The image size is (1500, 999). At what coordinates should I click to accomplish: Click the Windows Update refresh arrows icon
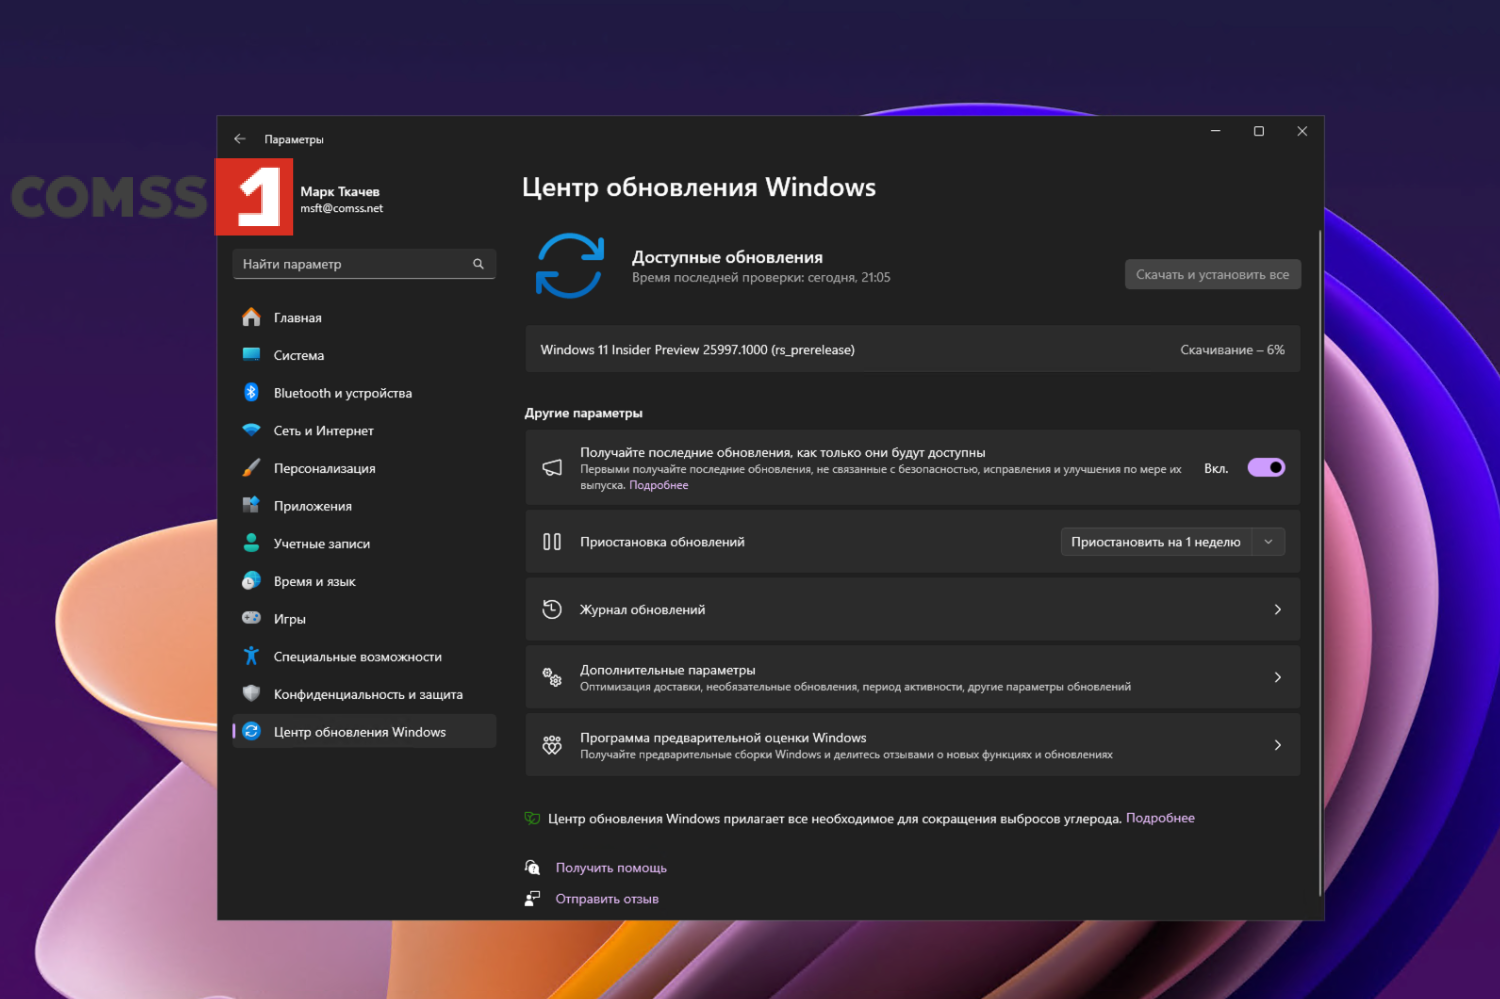570,266
